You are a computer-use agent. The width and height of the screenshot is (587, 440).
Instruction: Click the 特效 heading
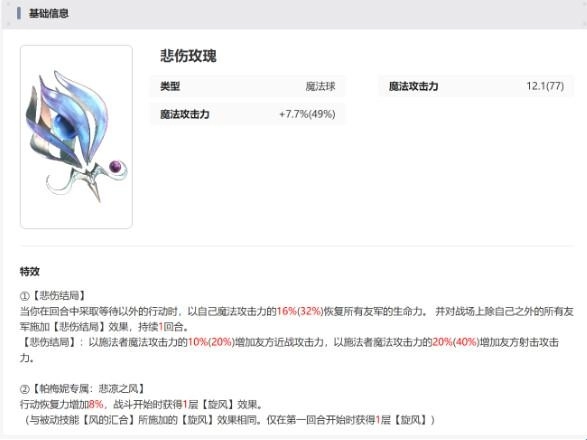tap(30, 271)
